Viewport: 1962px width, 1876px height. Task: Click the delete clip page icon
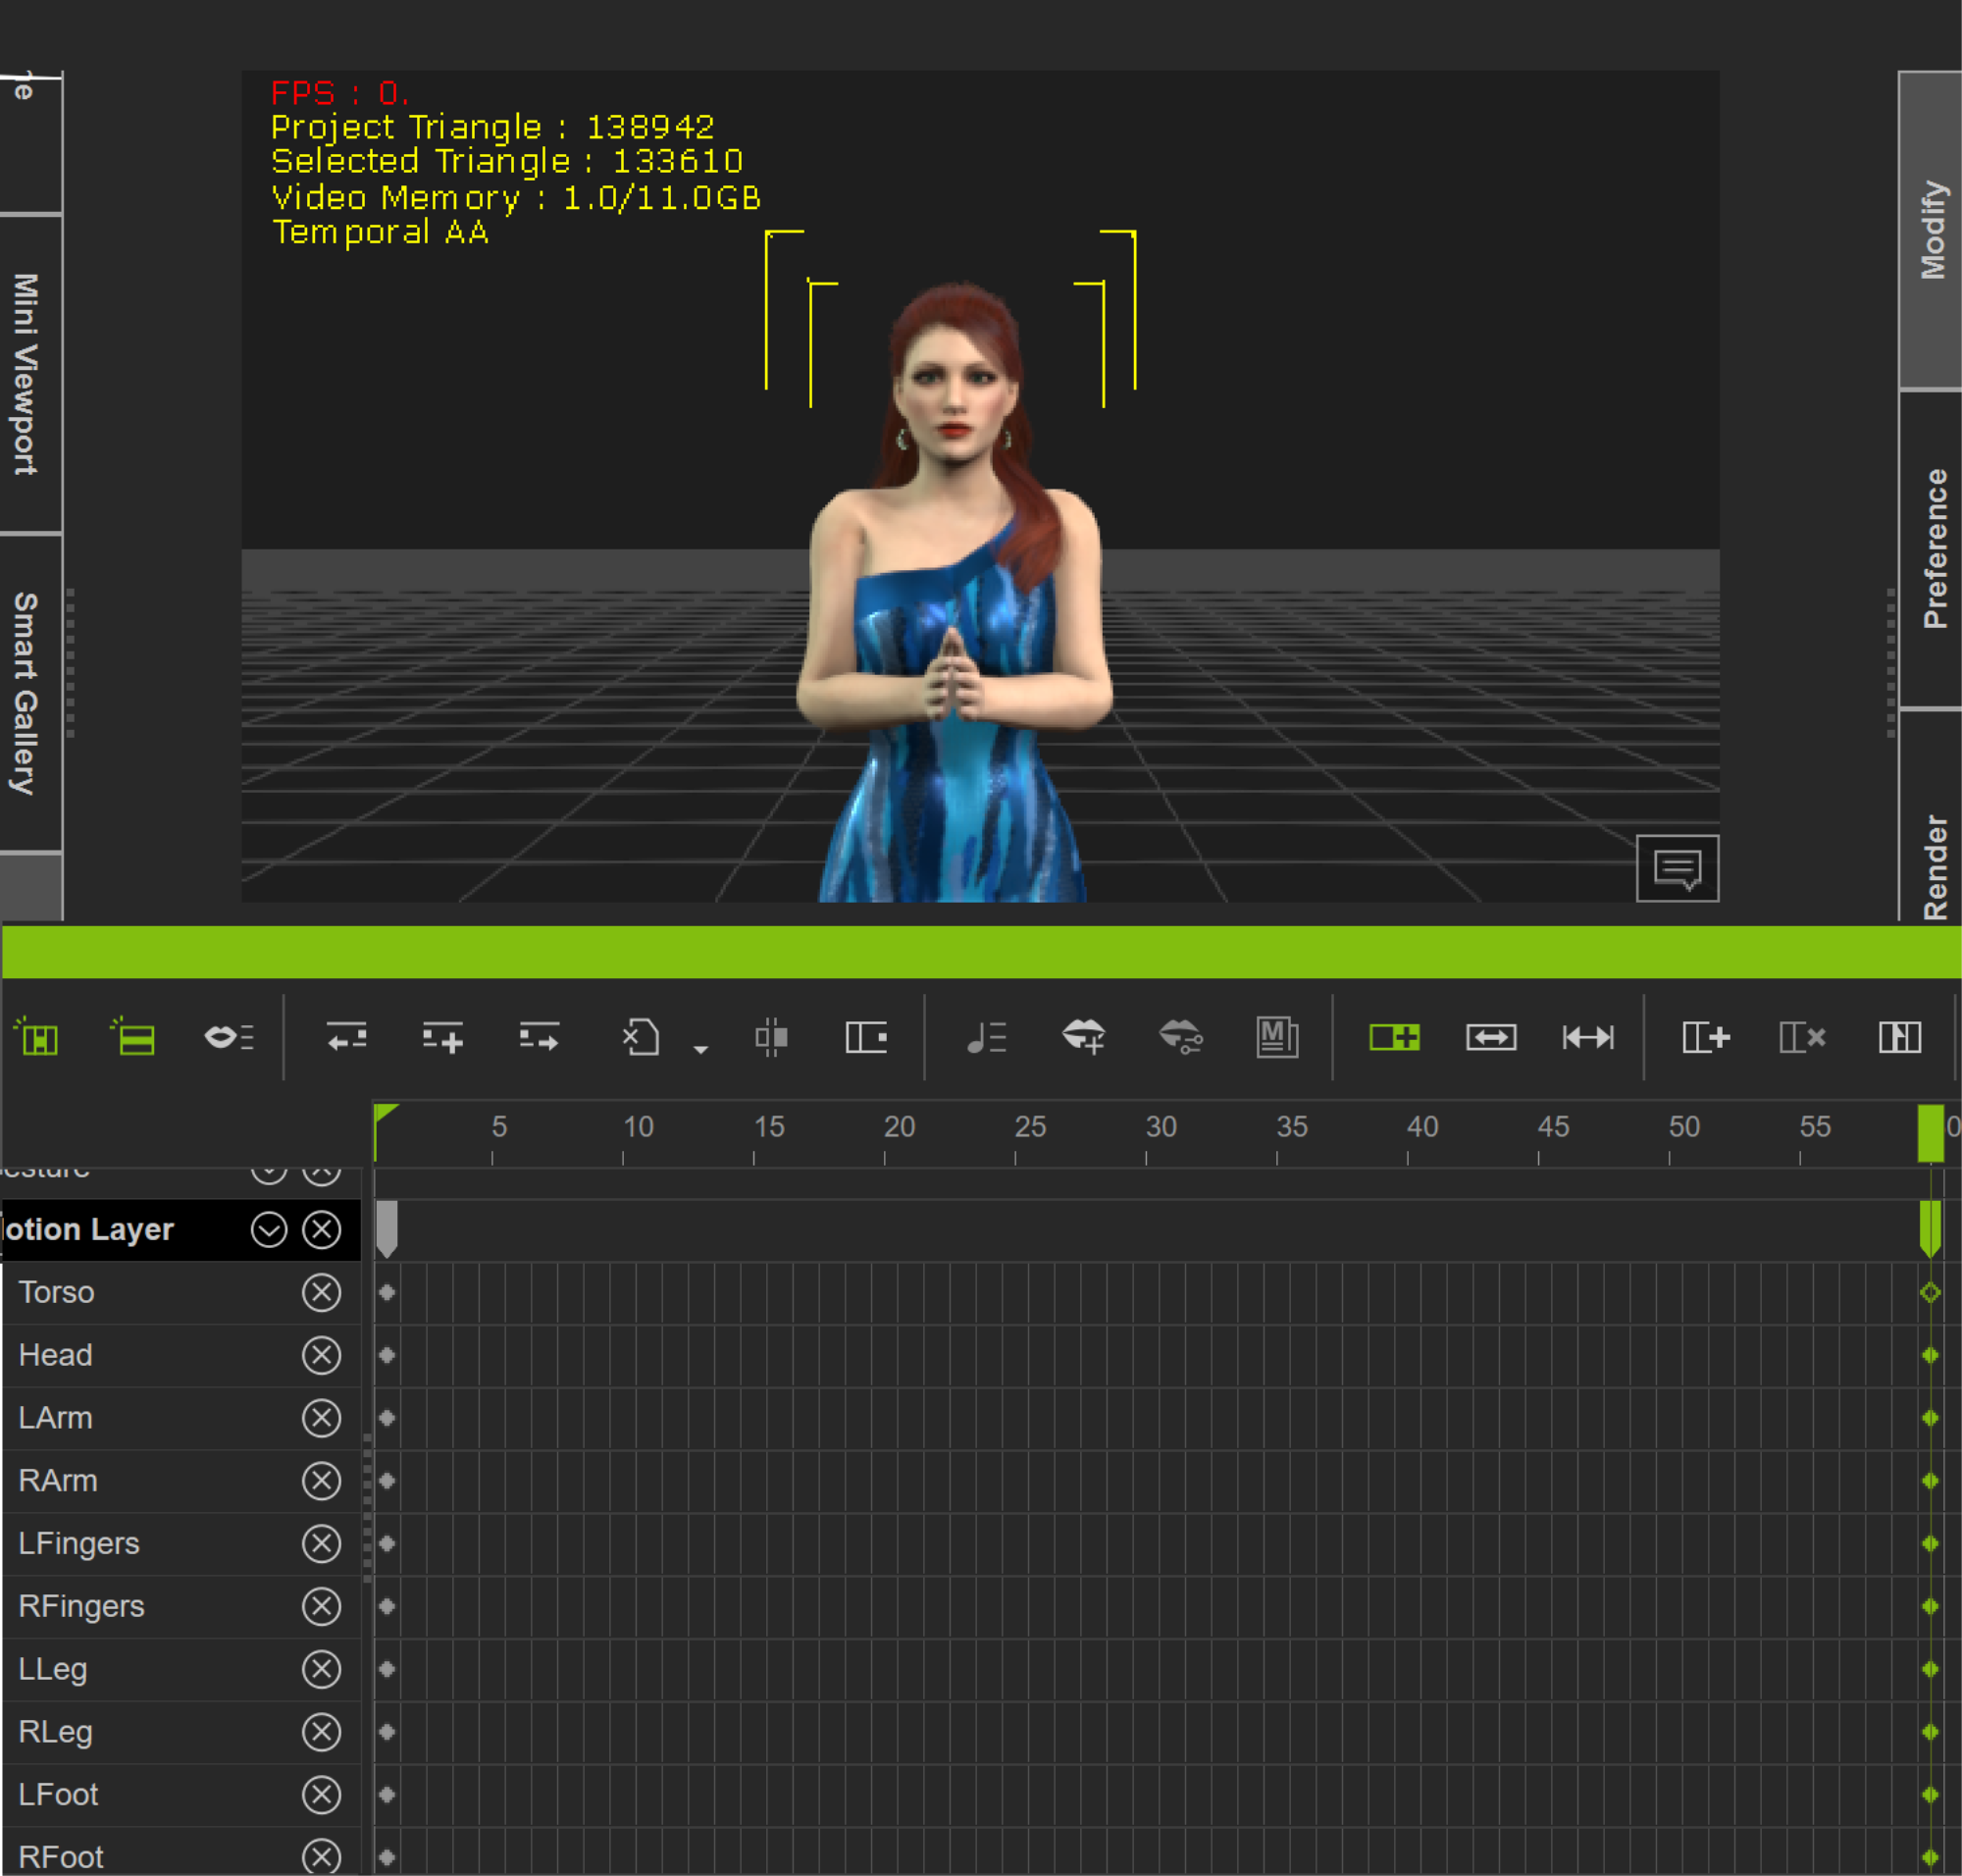point(641,1037)
